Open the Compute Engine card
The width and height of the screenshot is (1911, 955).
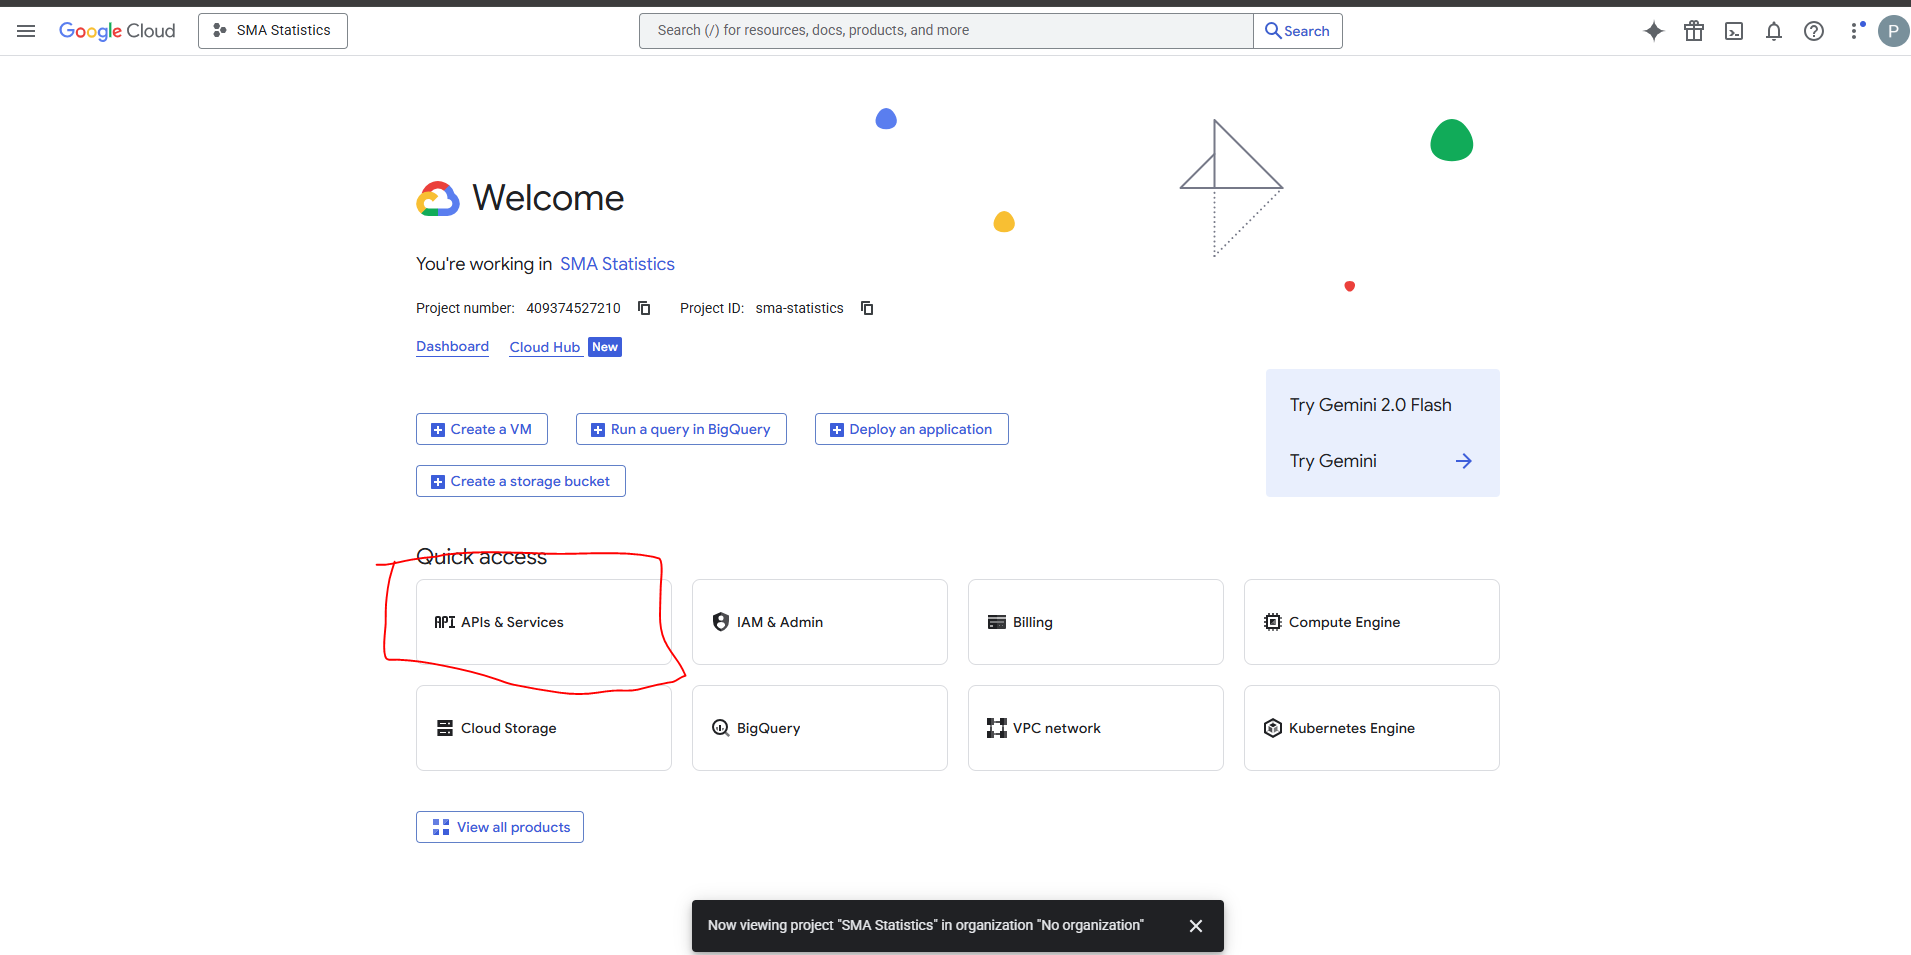click(1372, 622)
